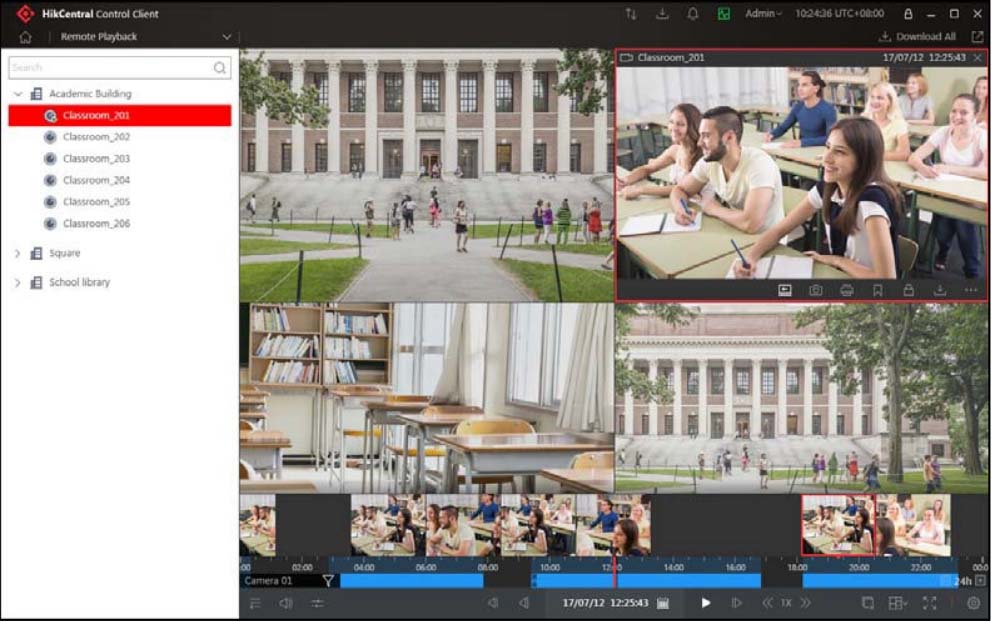Switch Classroom_201 back to live view
Image resolution: width=992 pixels, height=622 pixels.
tap(786, 288)
